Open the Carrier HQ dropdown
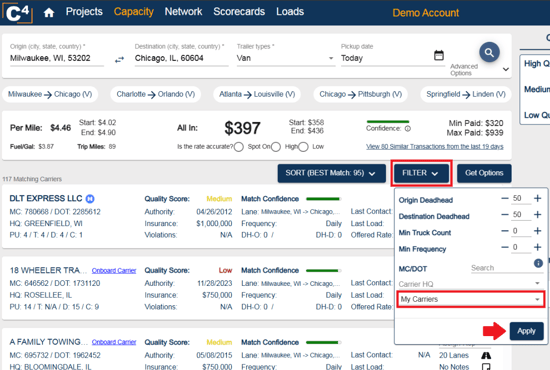 pyautogui.click(x=470, y=284)
